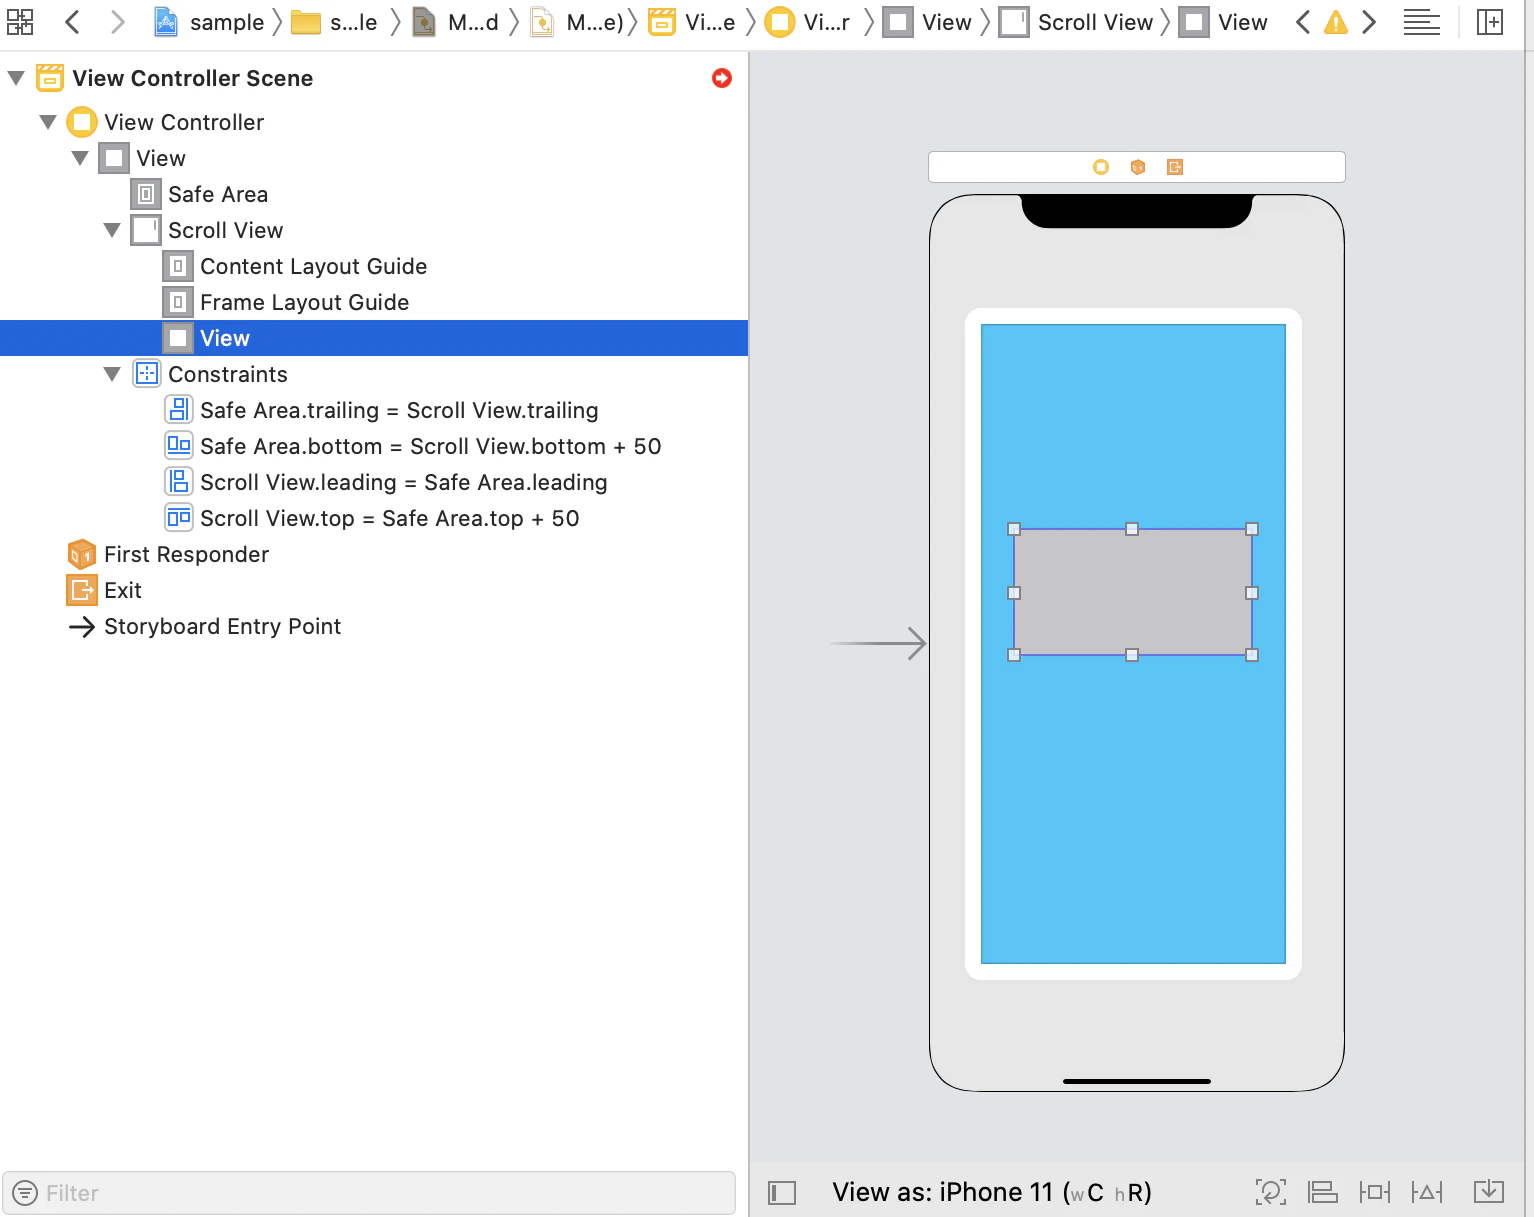The image size is (1534, 1217).
Task: Open Resolve Auto Layout Issues menu
Action: click(1427, 1192)
